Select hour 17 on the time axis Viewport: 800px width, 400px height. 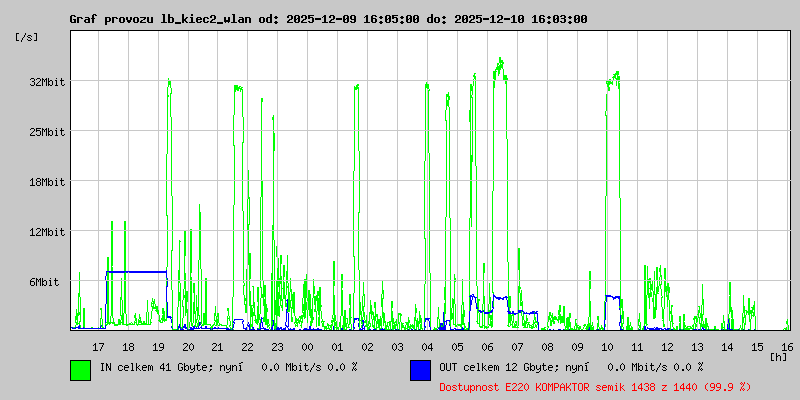point(98,346)
